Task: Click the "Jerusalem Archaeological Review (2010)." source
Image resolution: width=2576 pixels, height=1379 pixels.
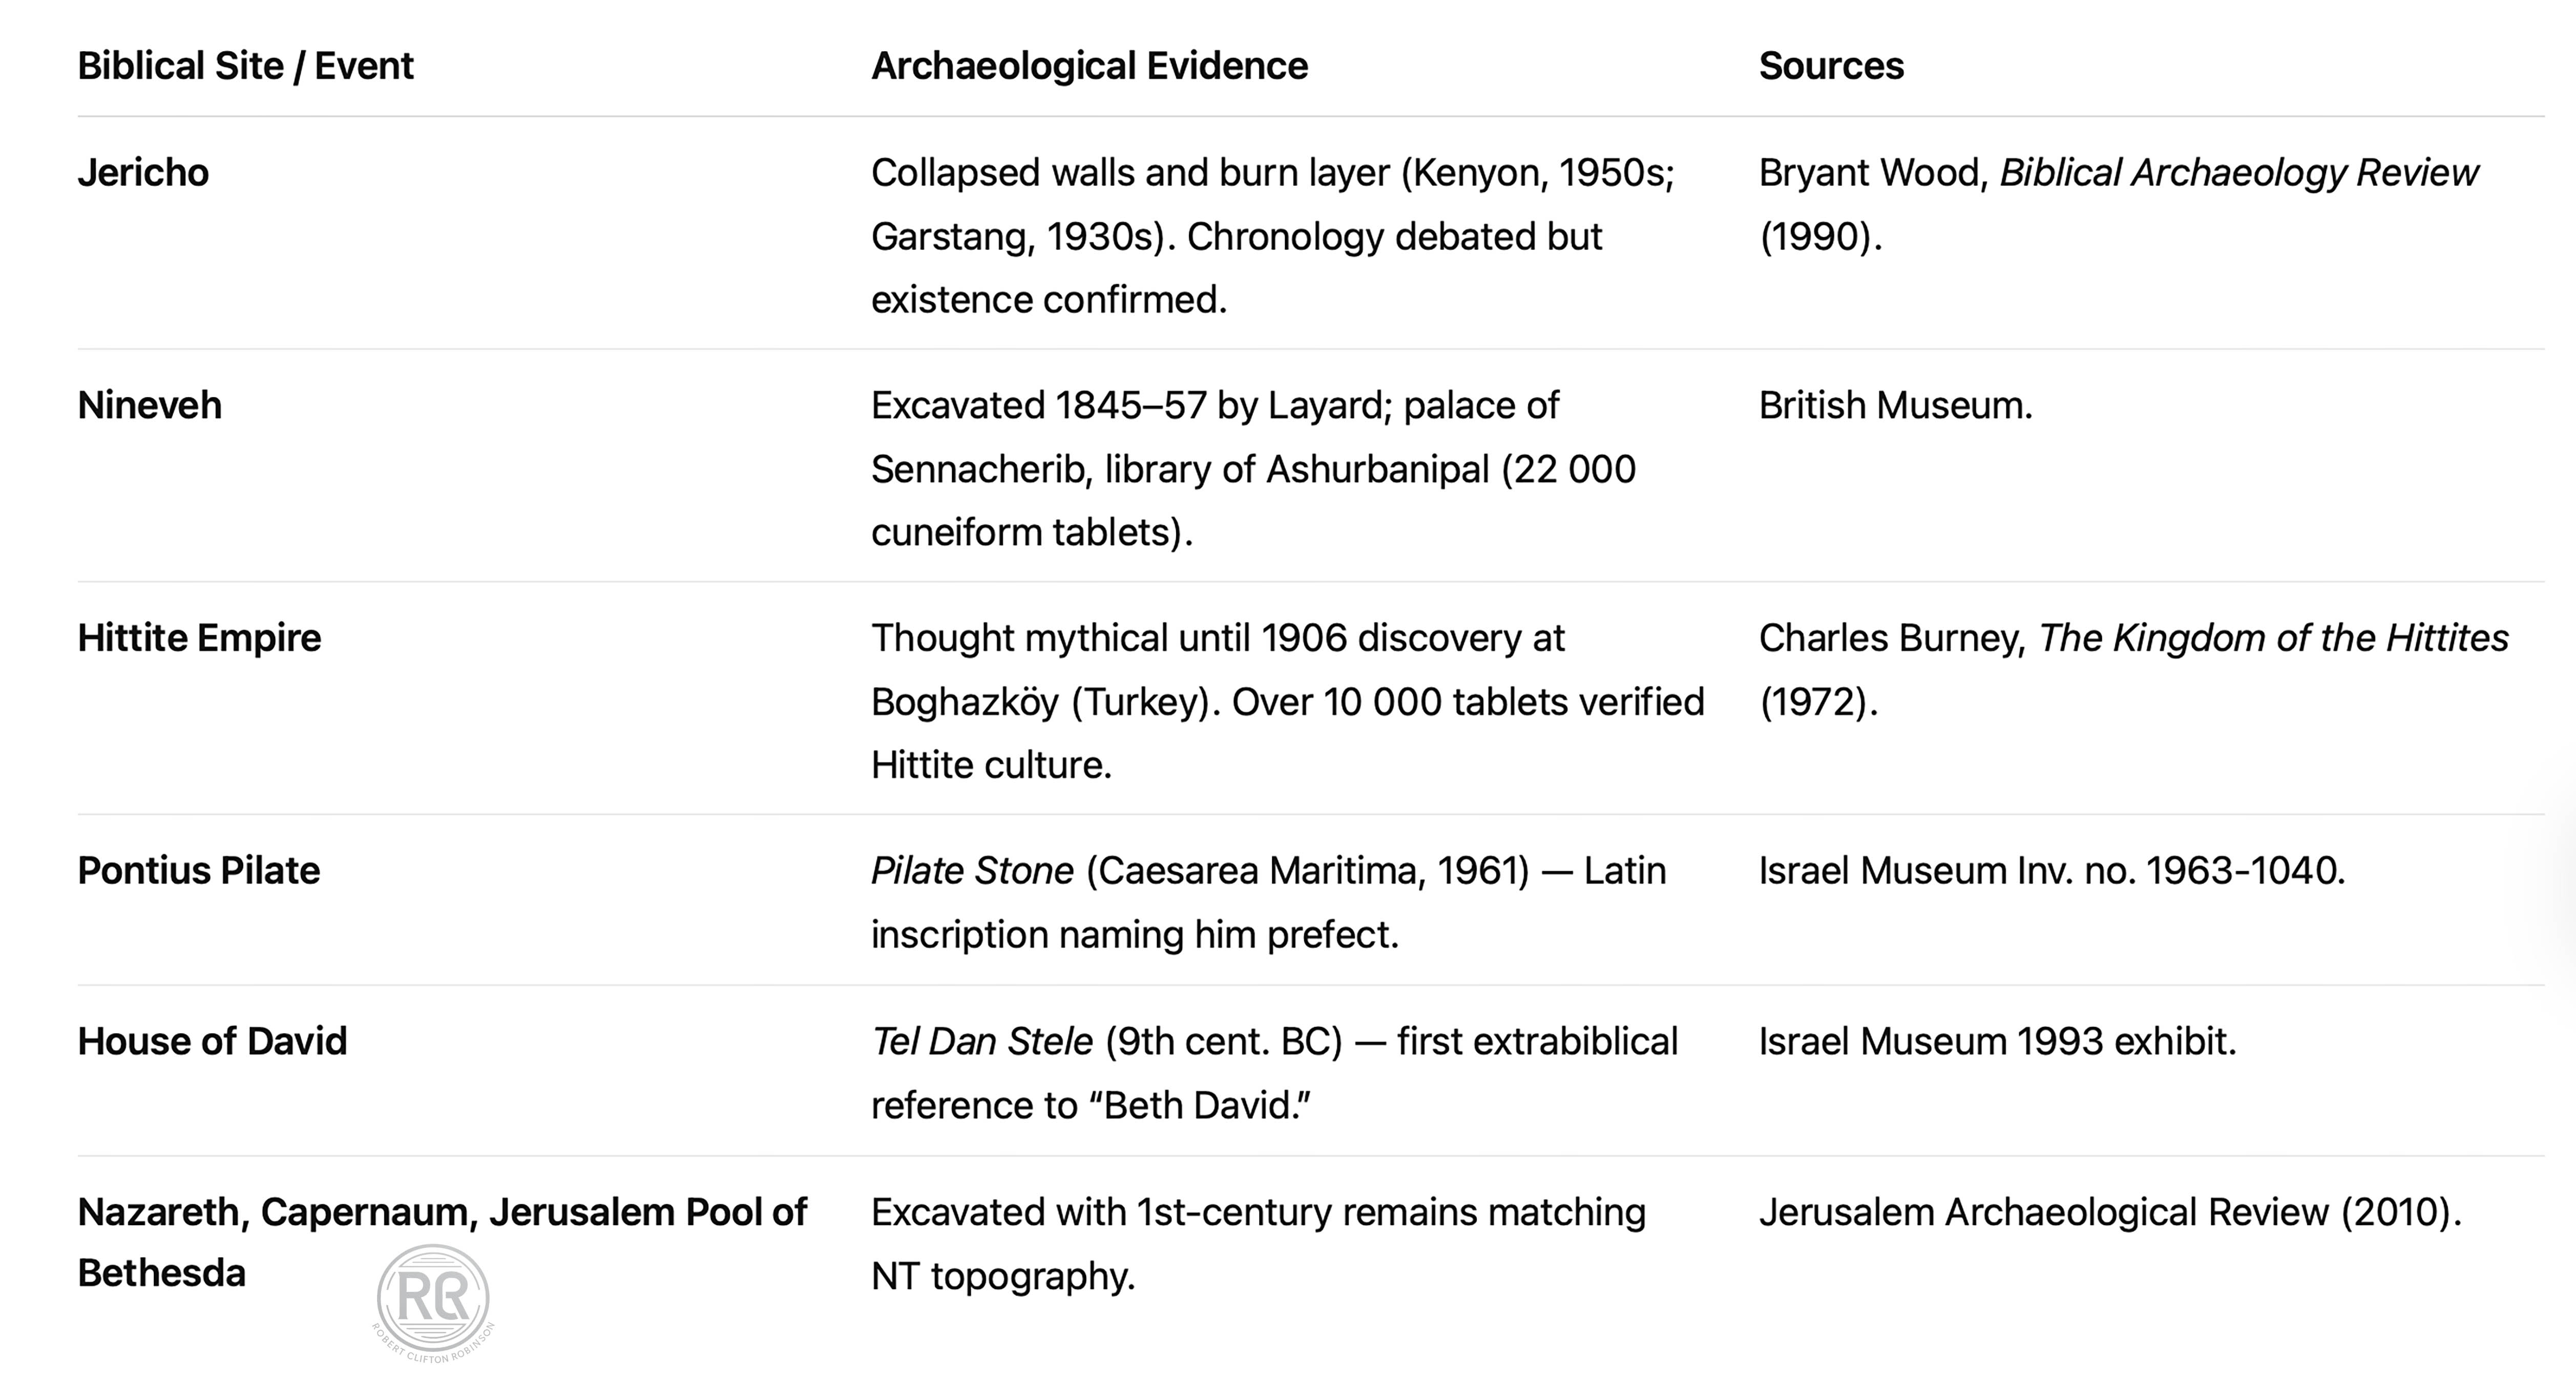Action: (2109, 1212)
